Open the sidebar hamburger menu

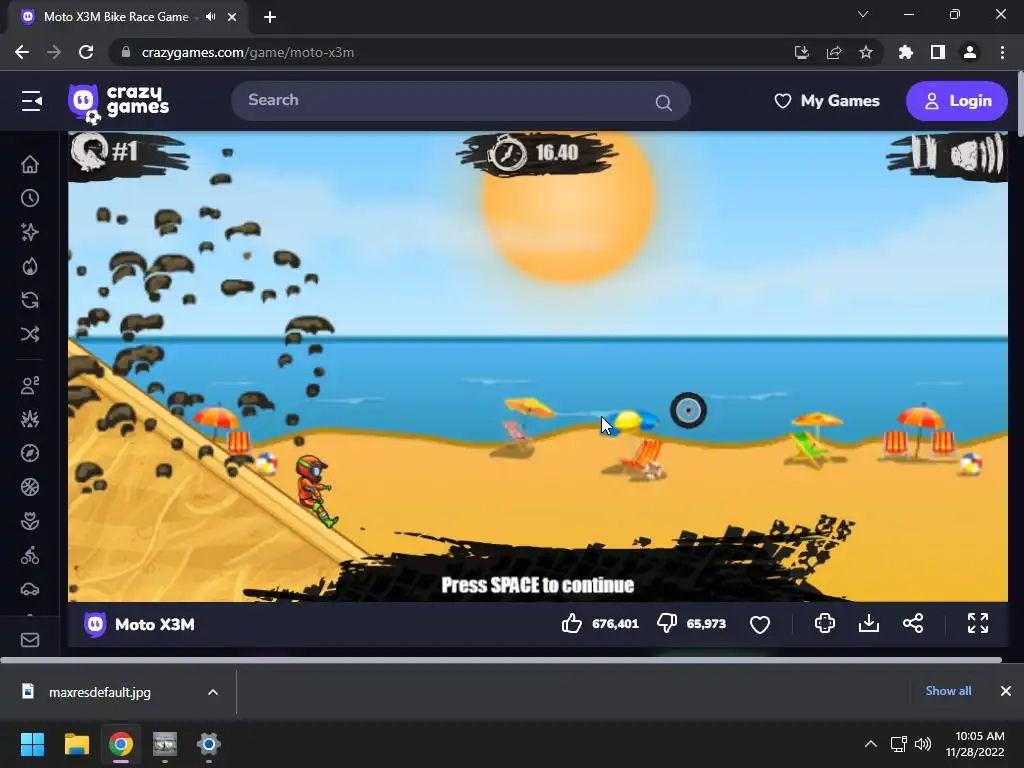click(x=31, y=101)
